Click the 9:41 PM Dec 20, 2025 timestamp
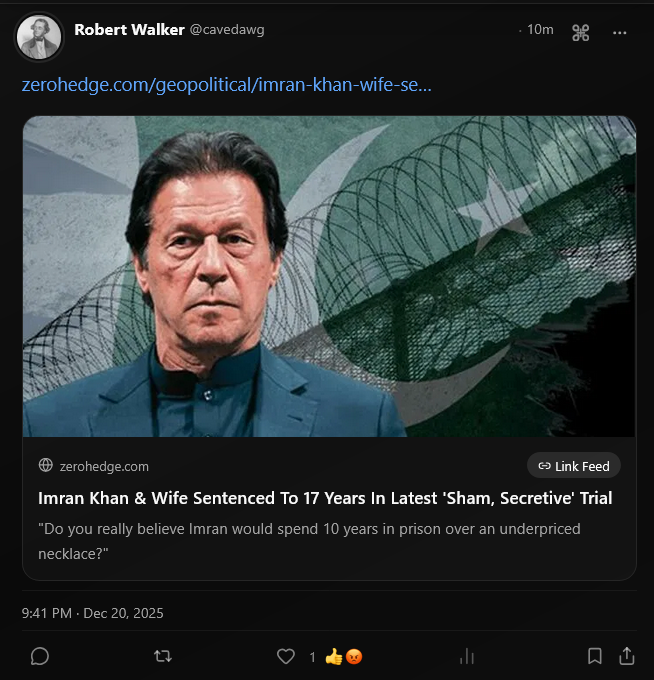Viewport: 654px width, 680px height. 92,613
